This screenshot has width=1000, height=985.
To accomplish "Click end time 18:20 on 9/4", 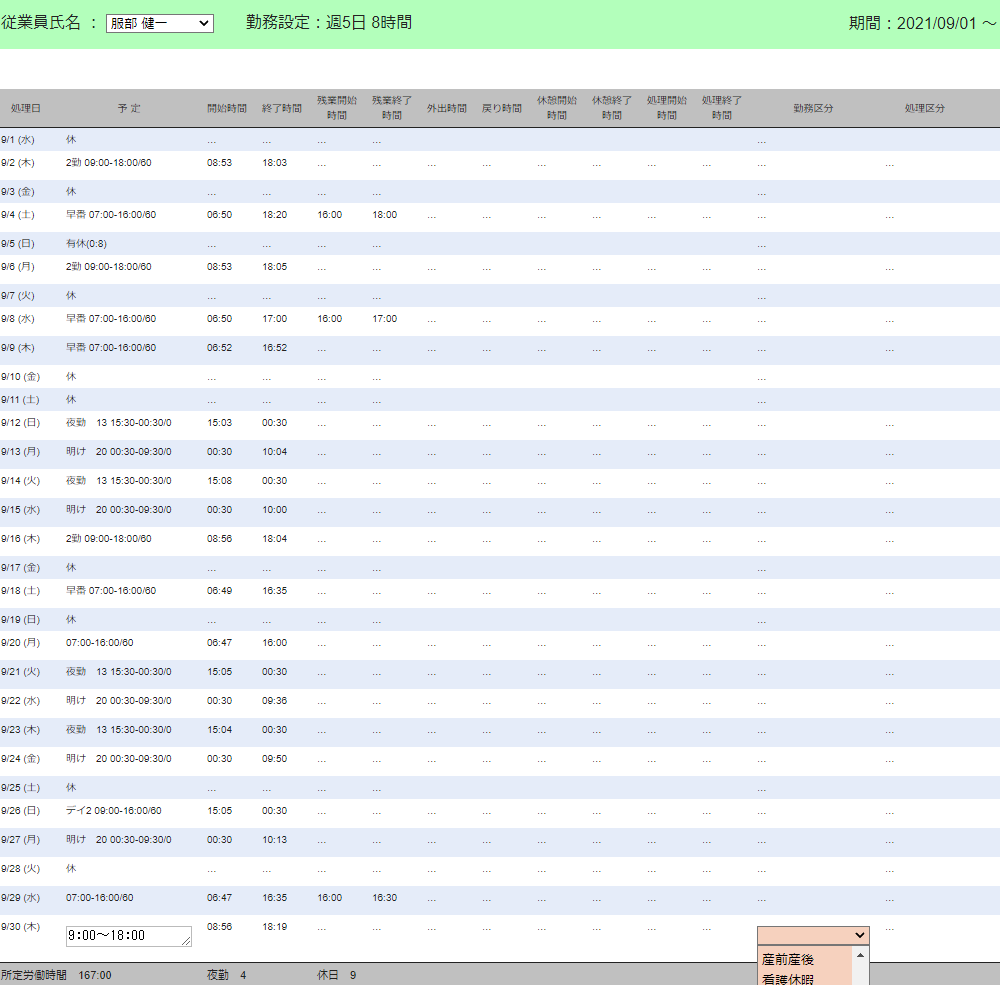I will click(274, 215).
